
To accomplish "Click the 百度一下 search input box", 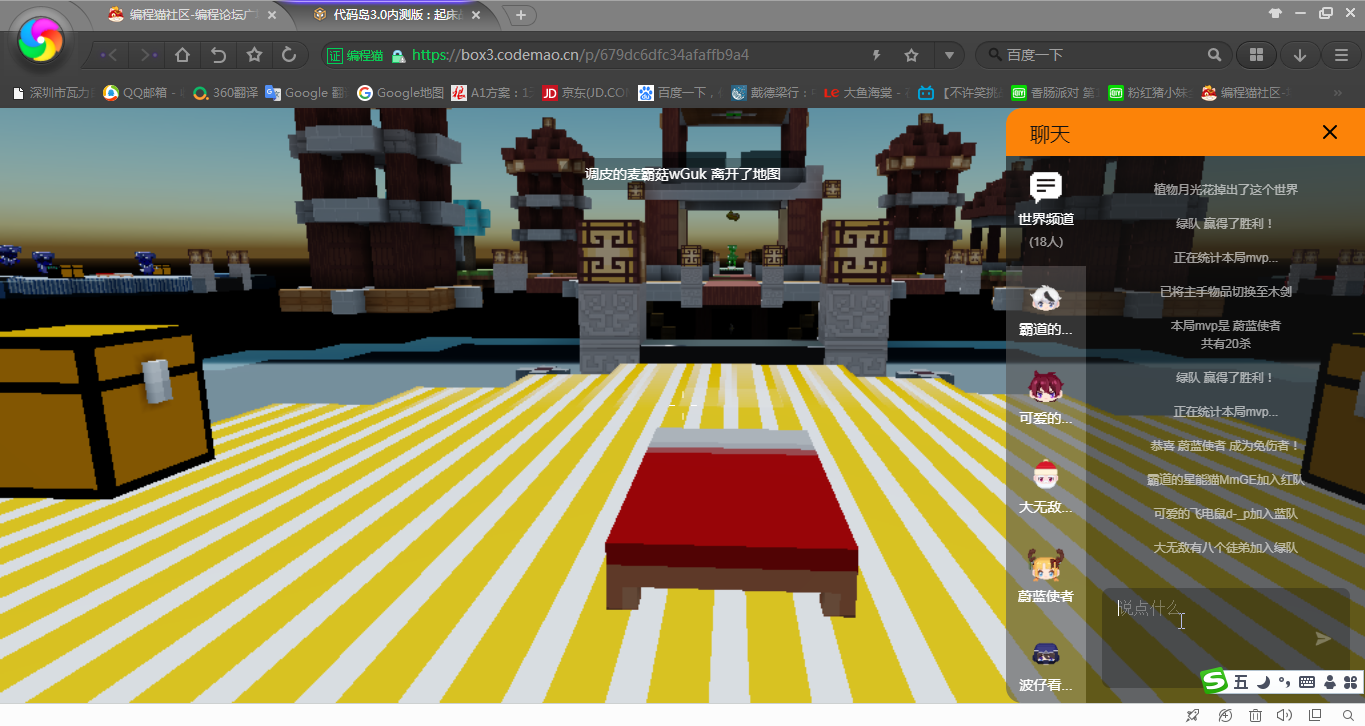I will pyautogui.click(x=1103, y=55).
